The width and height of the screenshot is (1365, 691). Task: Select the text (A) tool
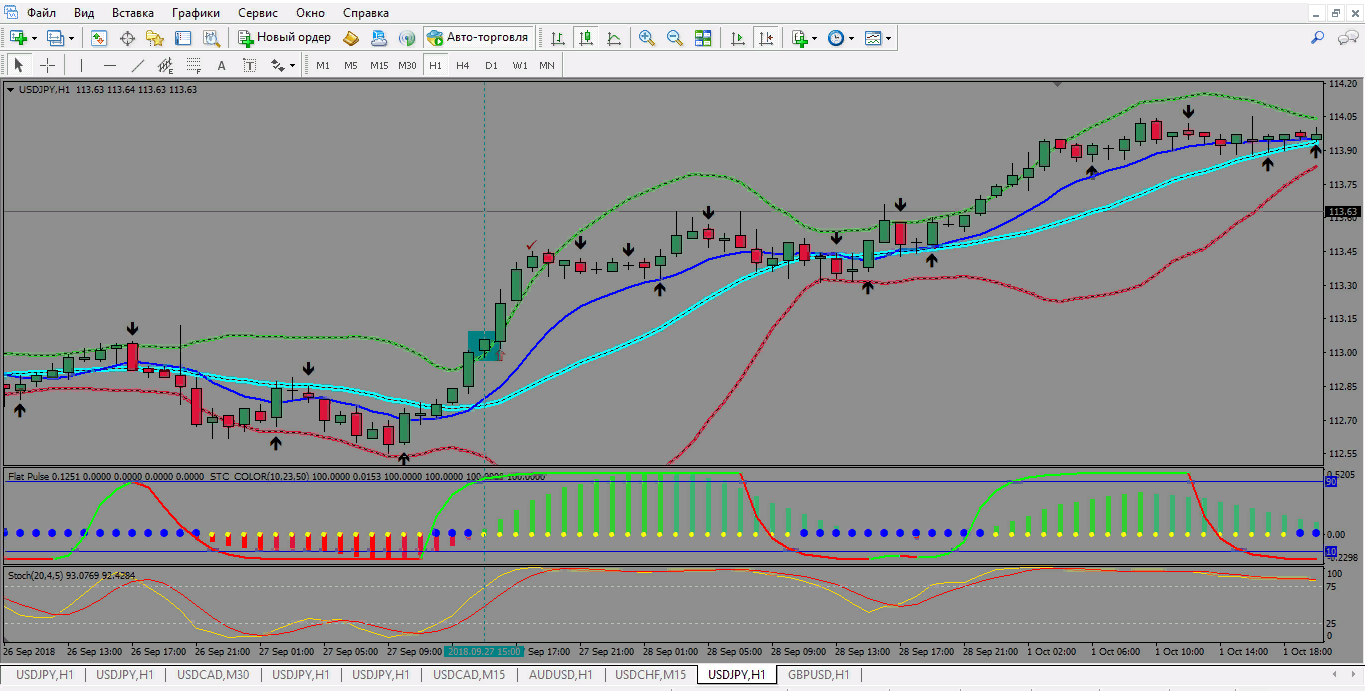[x=222, y=65]
